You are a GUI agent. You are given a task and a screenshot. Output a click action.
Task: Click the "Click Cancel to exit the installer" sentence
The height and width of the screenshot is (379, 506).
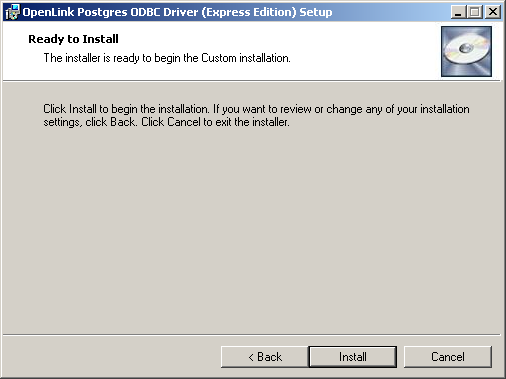click(215, 122)
